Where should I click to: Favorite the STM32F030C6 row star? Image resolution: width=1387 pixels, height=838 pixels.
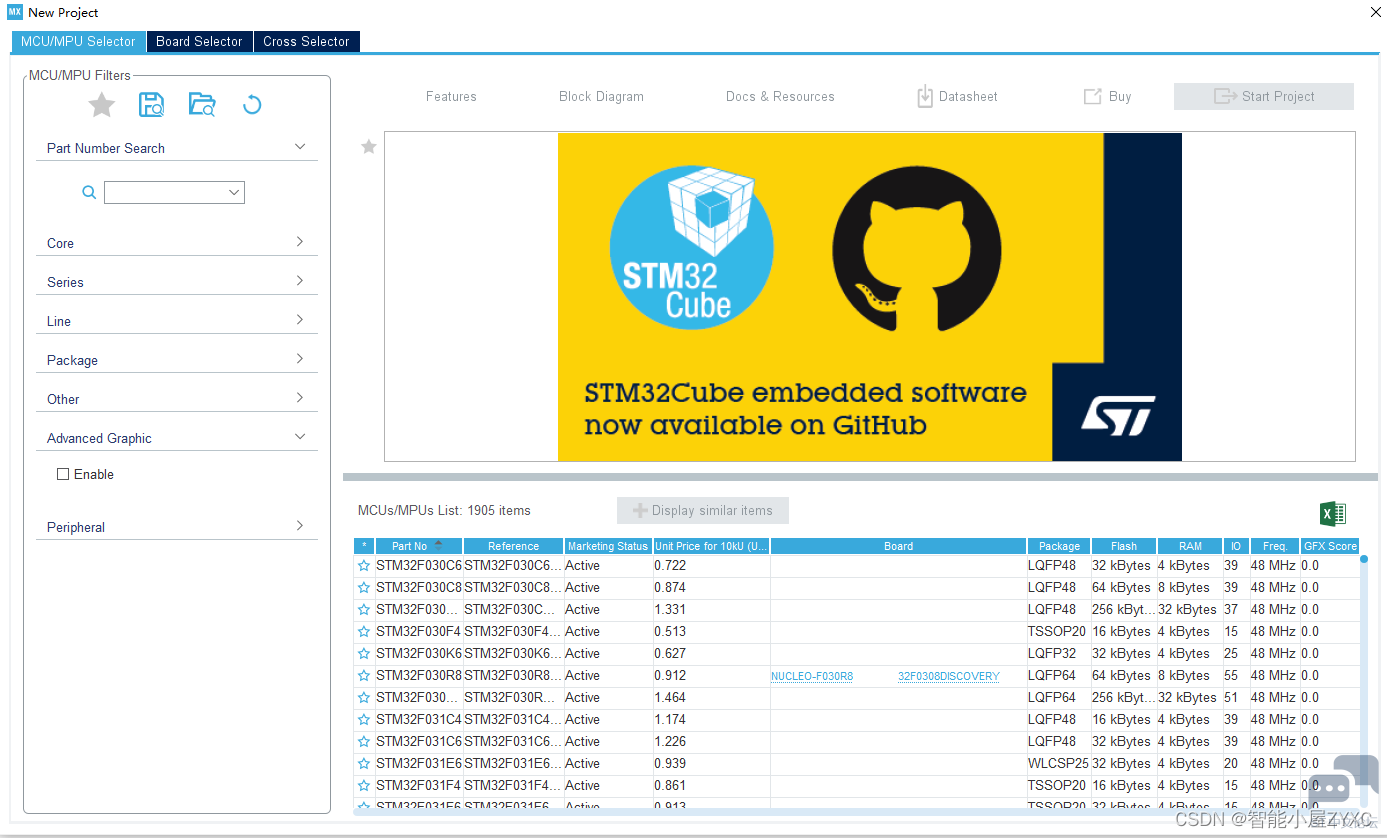(364, 566)
